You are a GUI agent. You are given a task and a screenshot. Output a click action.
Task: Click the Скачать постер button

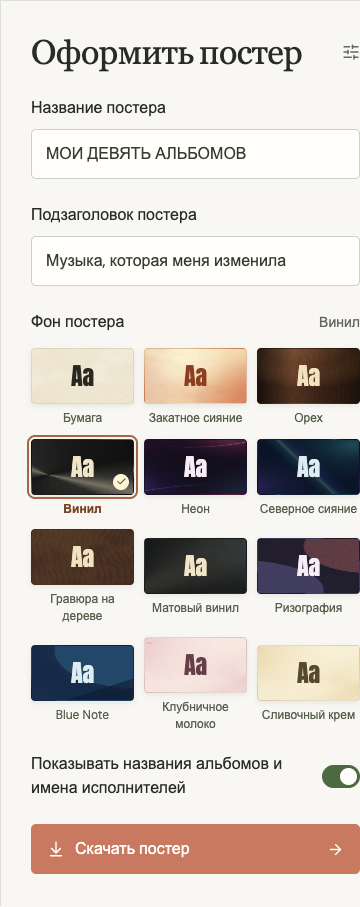(196, 849)
